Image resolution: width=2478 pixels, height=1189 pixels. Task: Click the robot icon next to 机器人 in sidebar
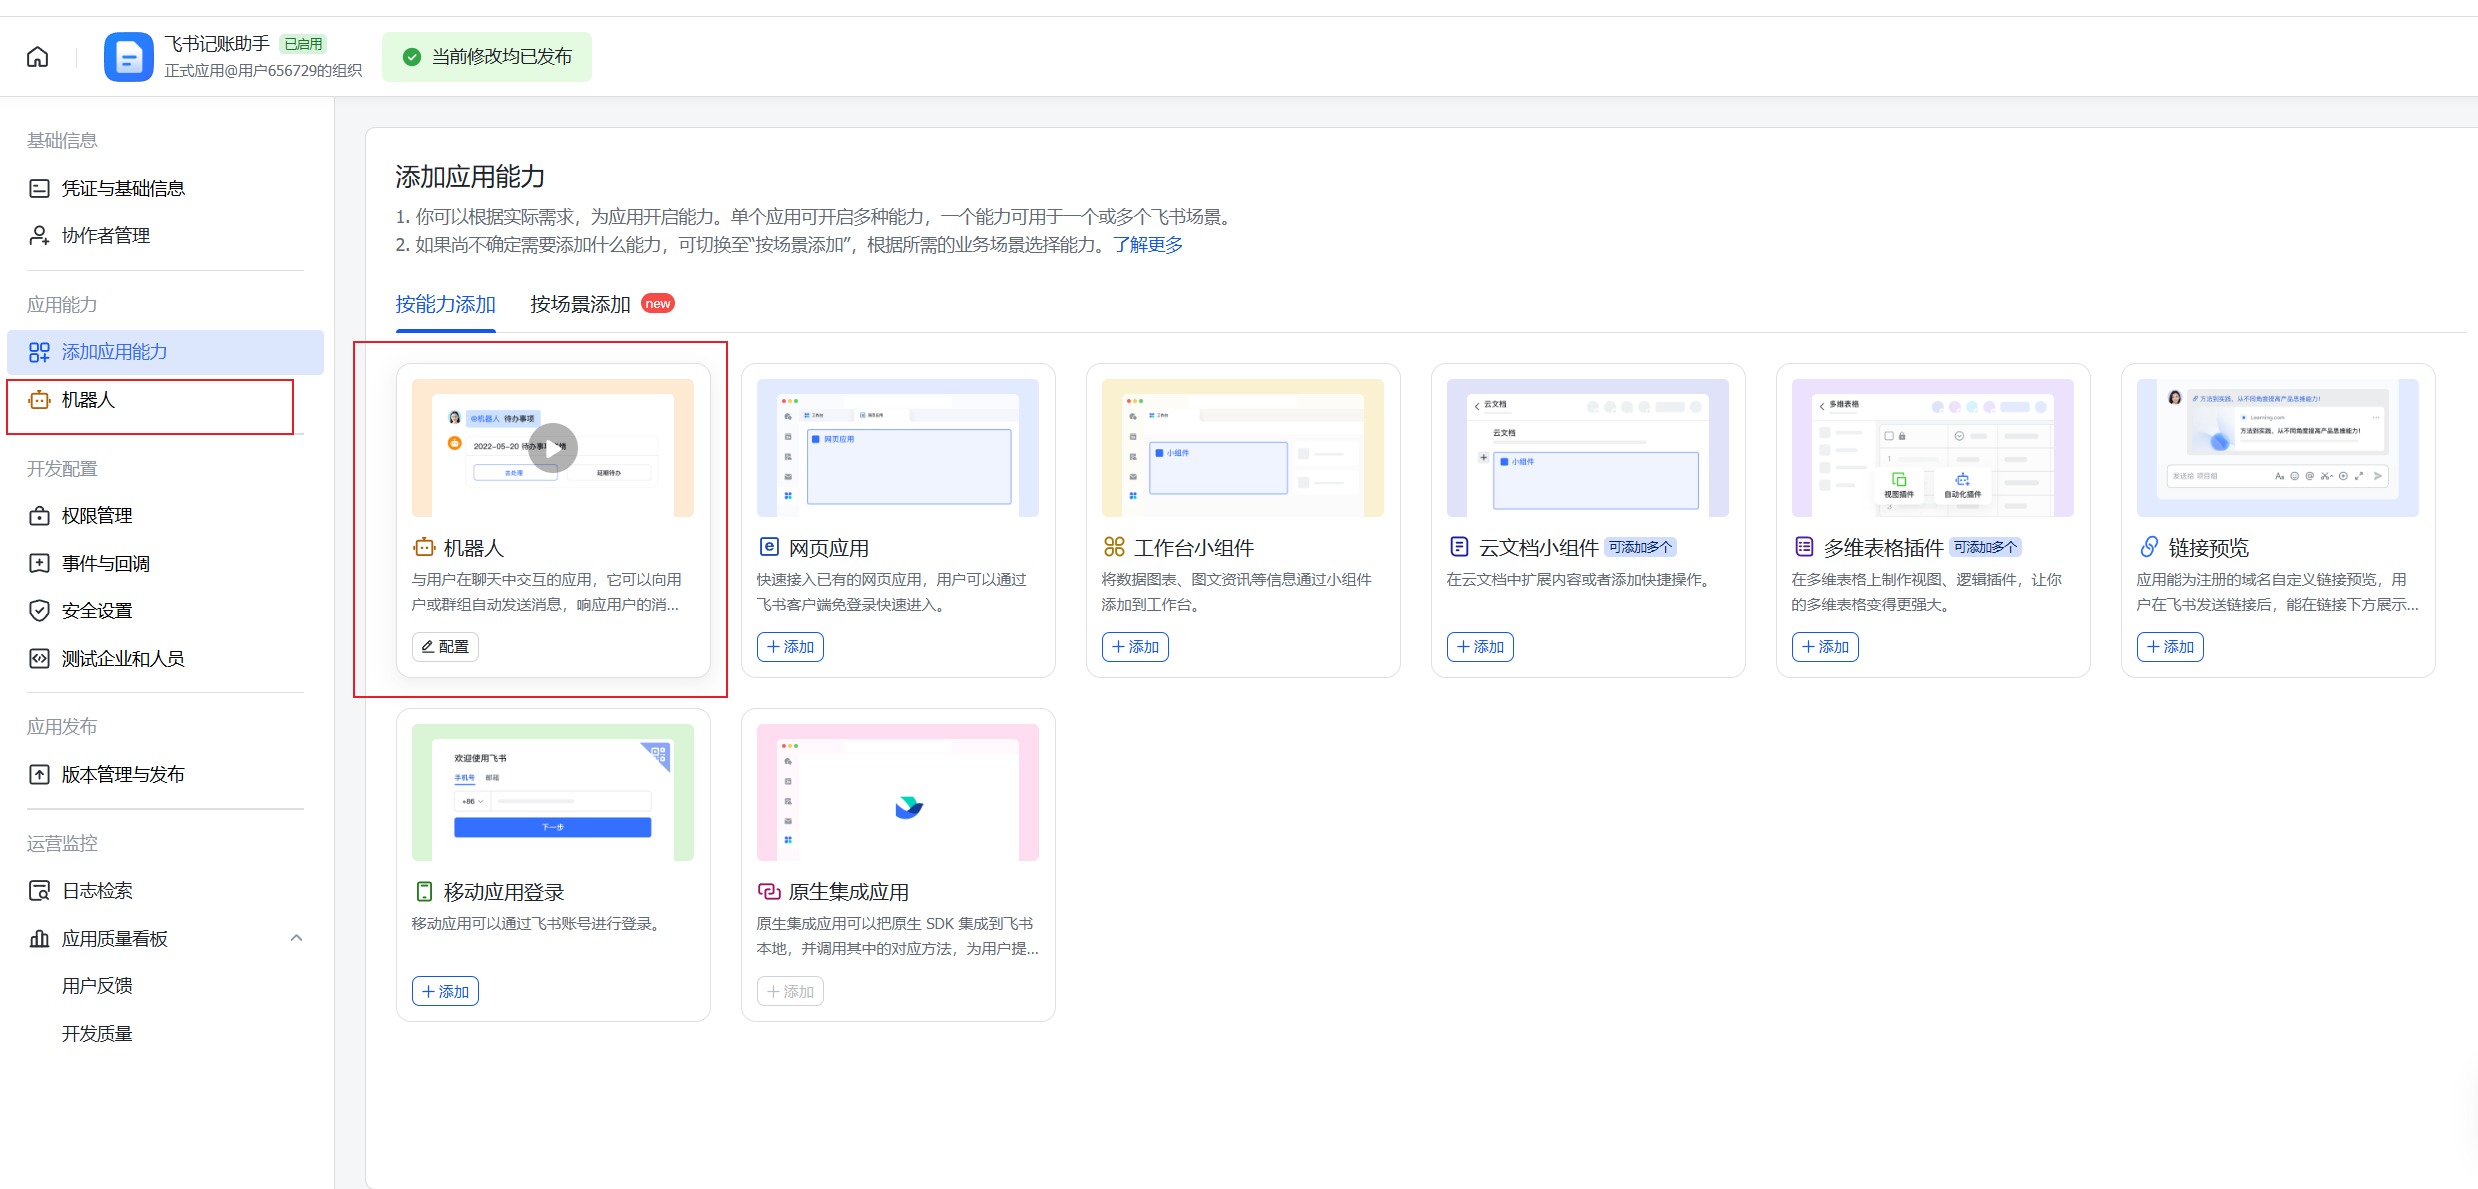(39, 400)
